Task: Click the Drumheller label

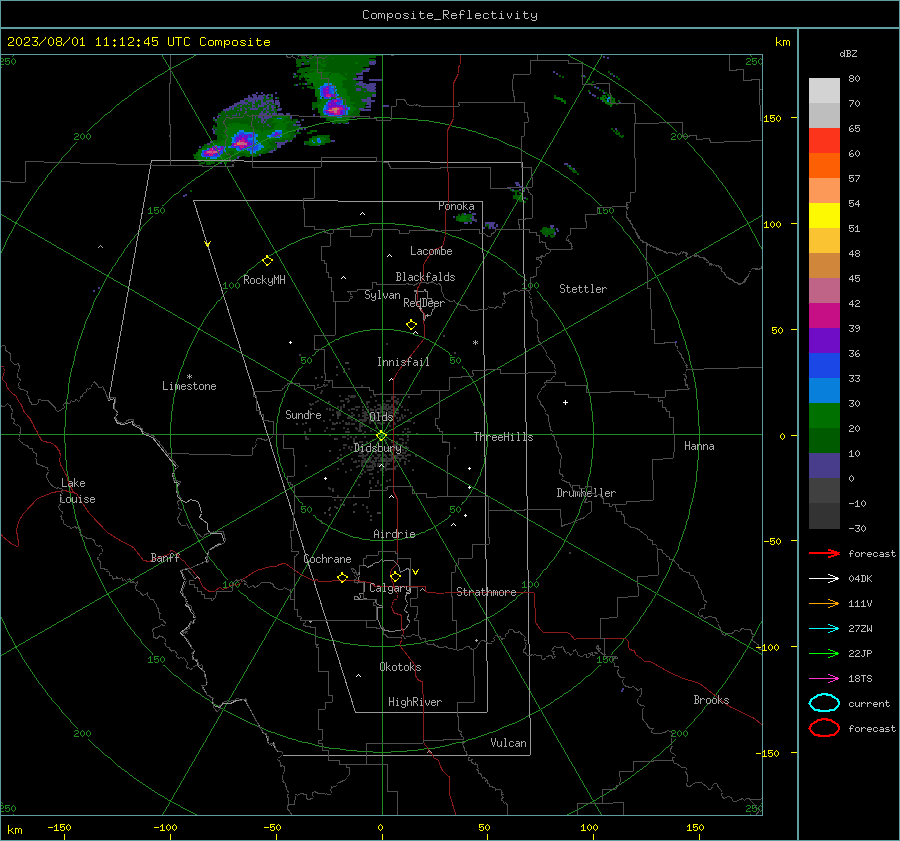Action: pyautogui.click(x=586, y=493)
